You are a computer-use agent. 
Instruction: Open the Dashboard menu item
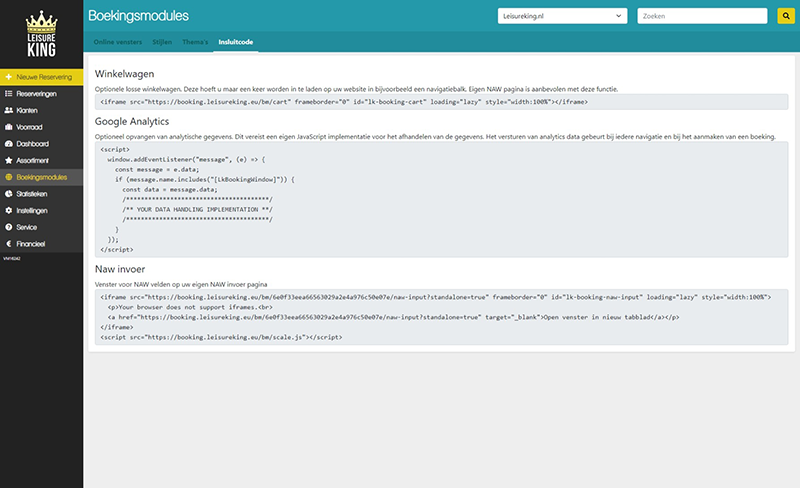click(41, 144)
